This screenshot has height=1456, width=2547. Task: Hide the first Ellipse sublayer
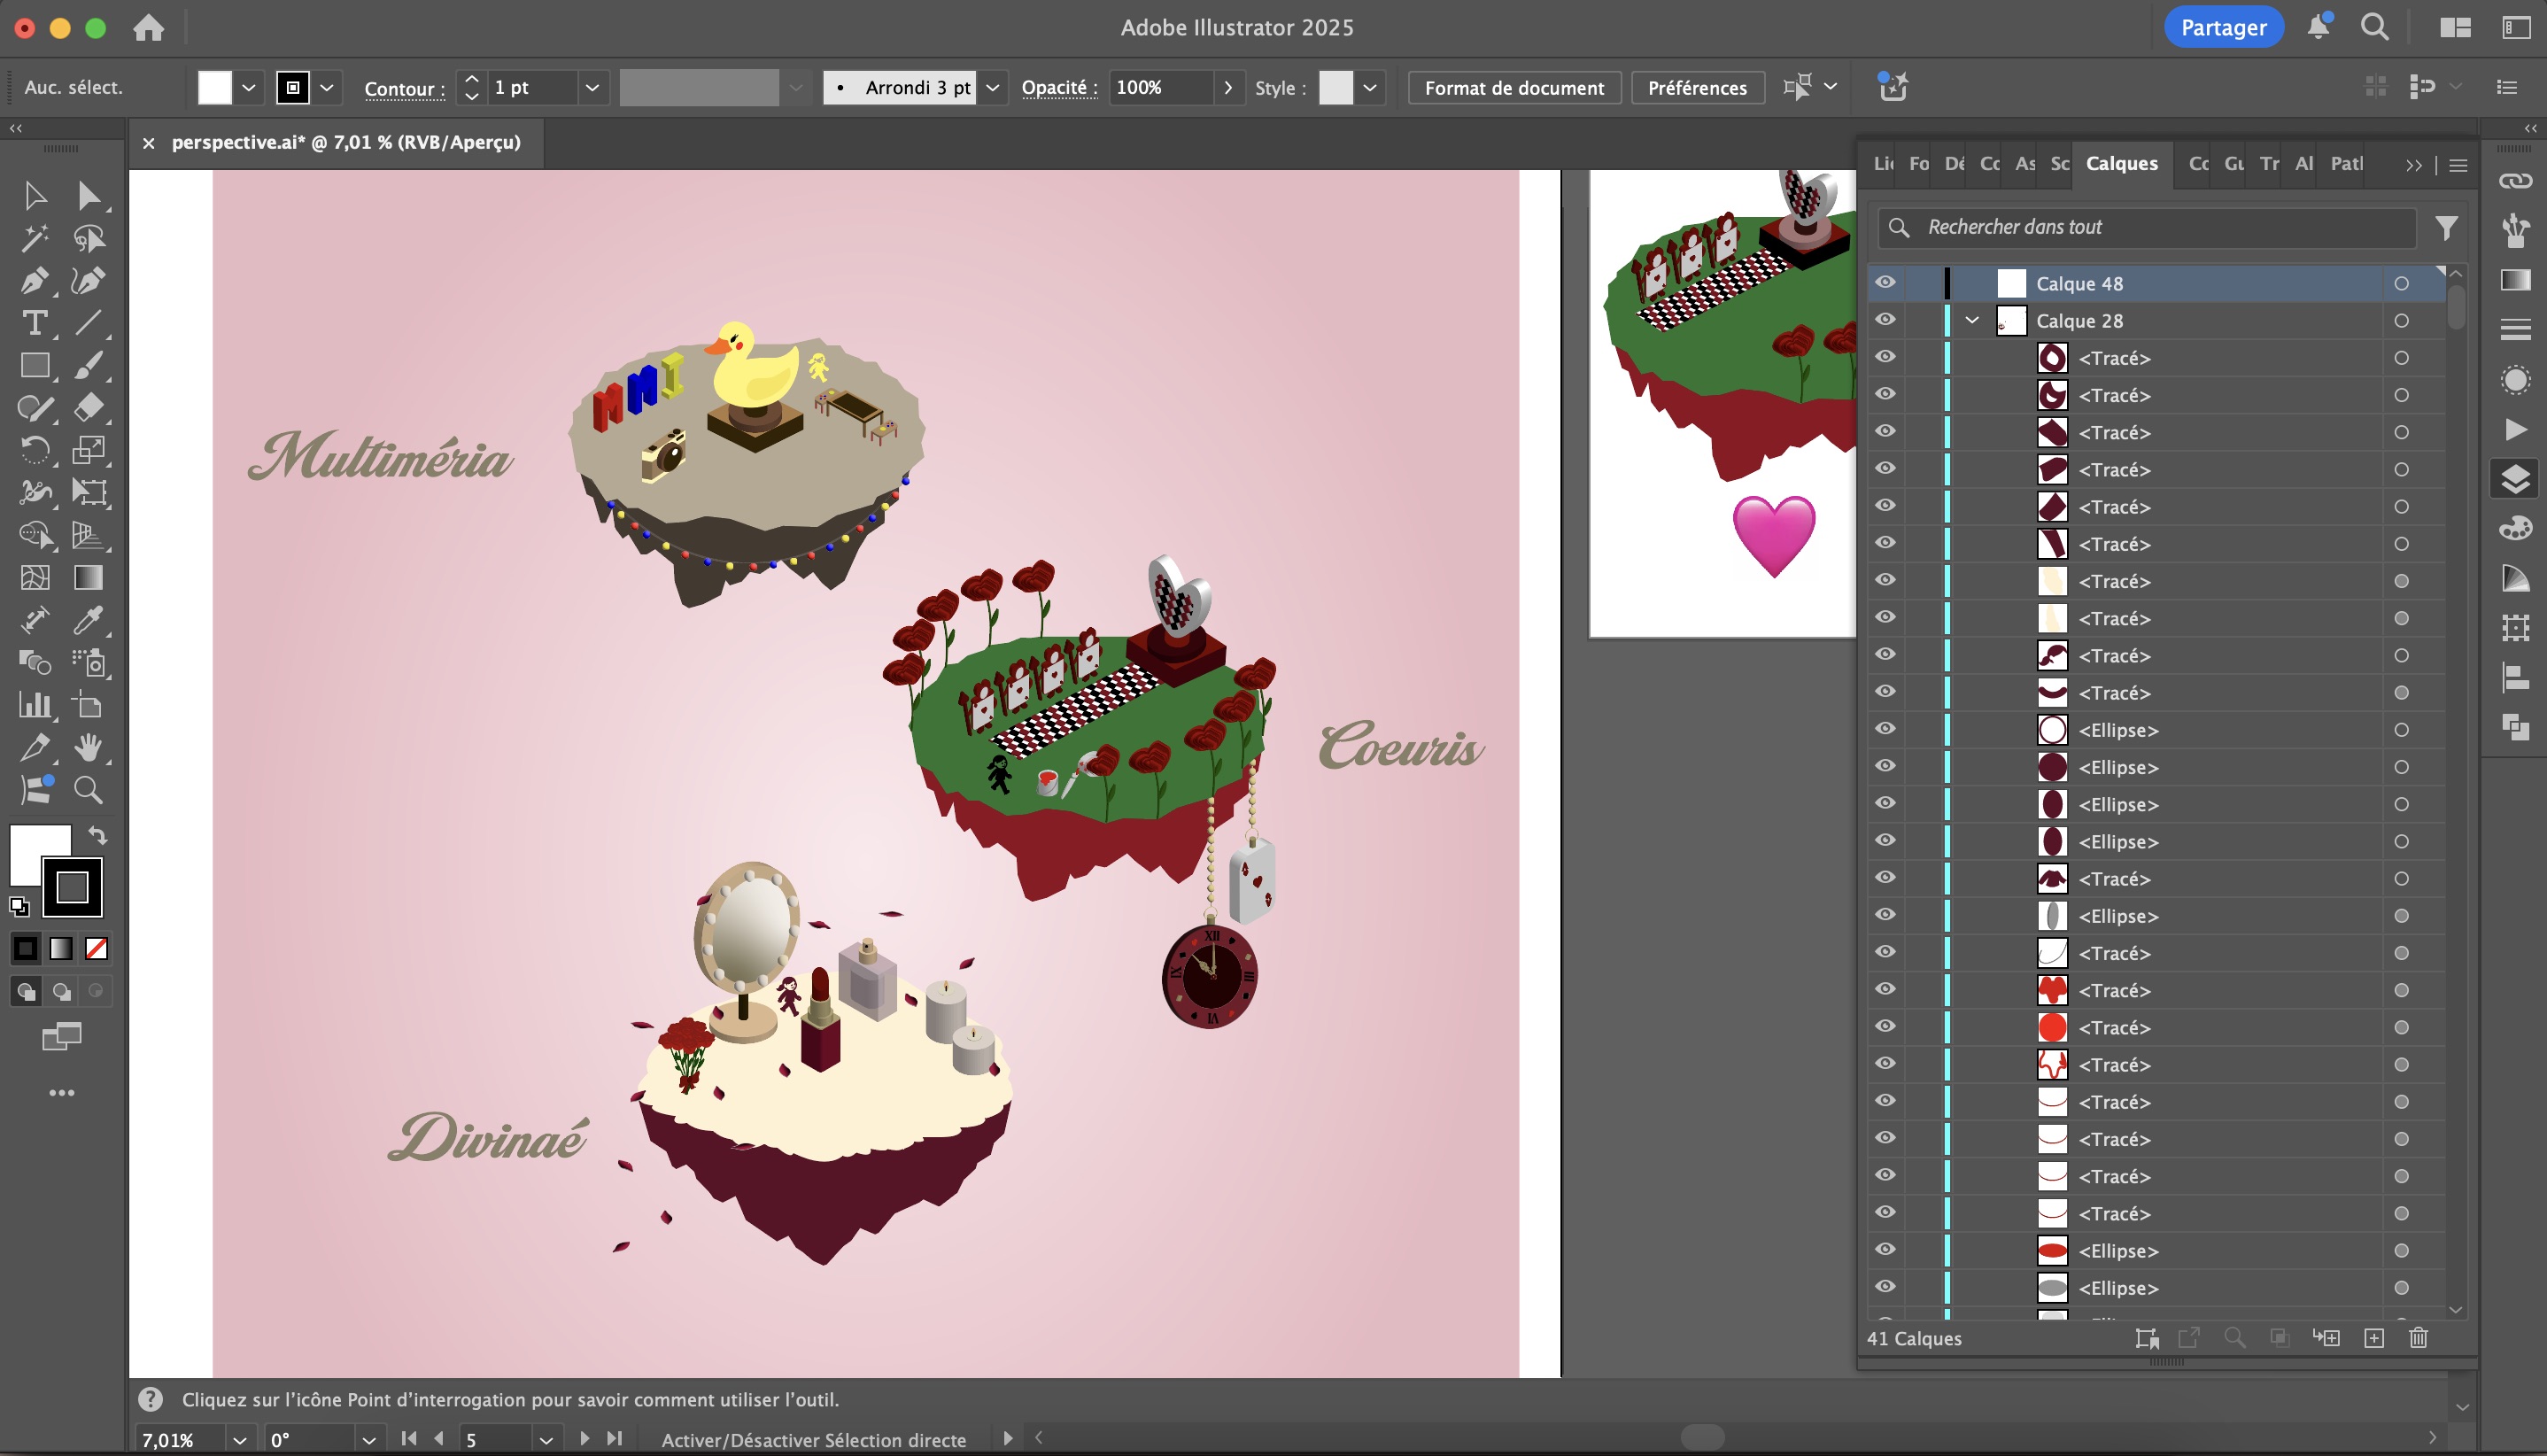[1885, 729]
